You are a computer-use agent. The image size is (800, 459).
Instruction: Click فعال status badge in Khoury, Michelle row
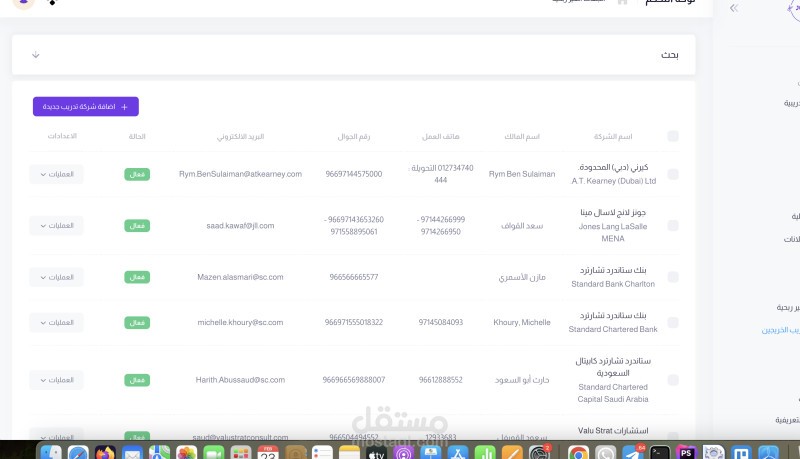137,322
